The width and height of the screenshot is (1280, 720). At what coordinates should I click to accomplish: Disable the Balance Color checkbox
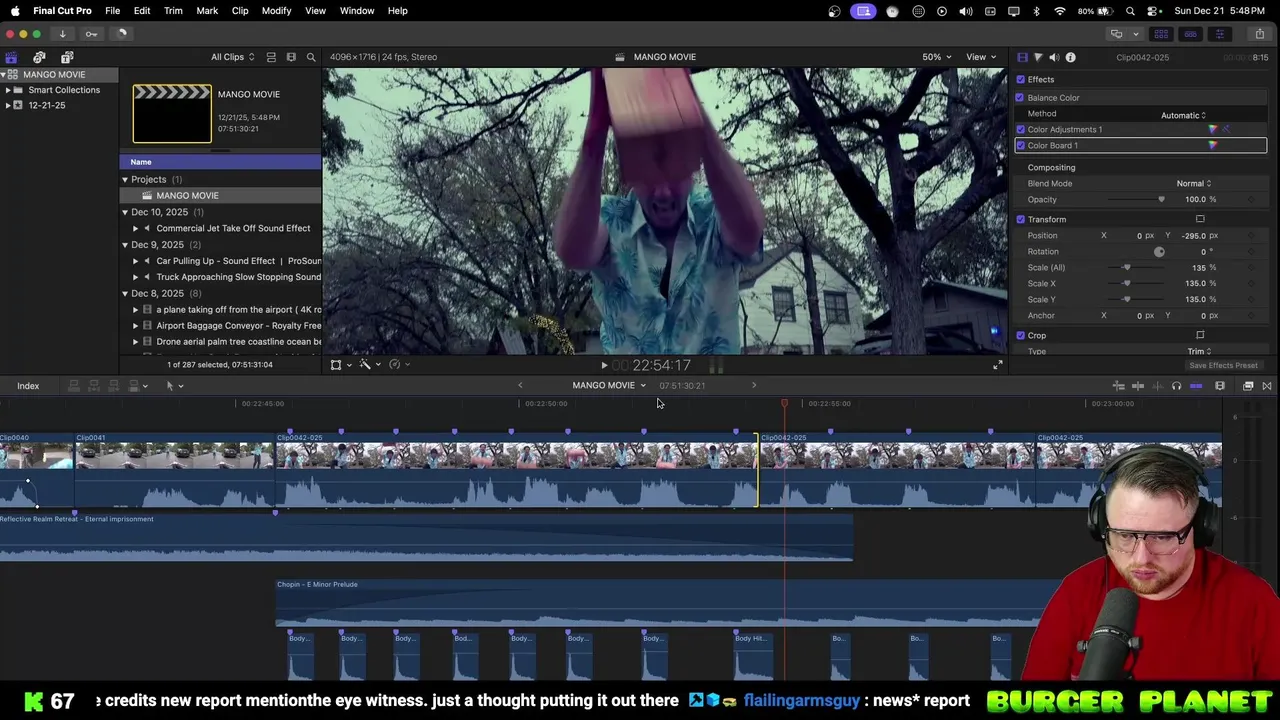pyautogui.click(x=1020, y=97)
